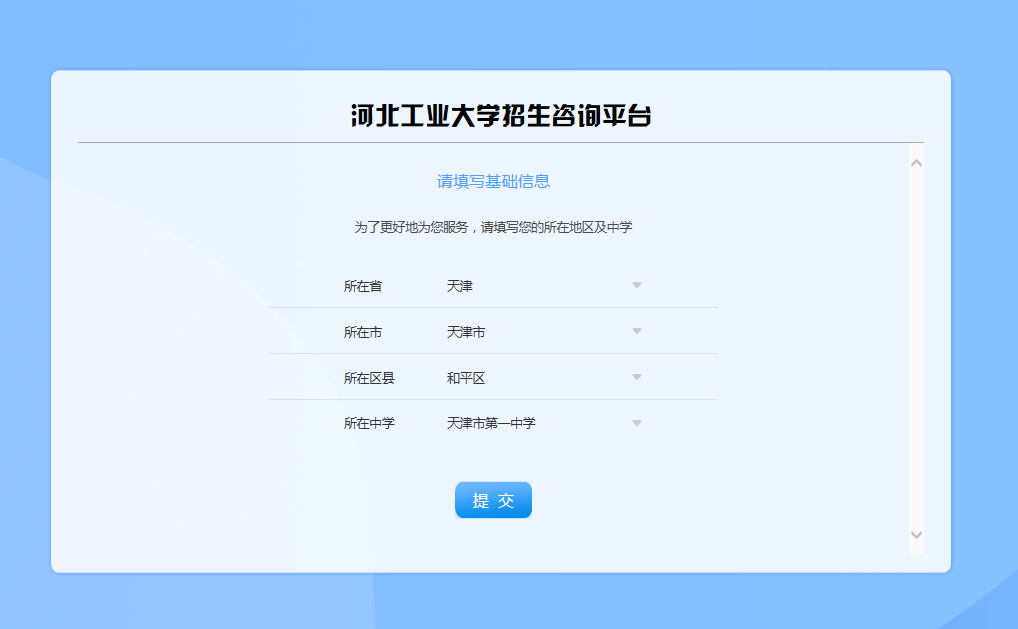Expand the 所在区县 district dropdown
This screenshot has height=629, width=1018.
point(636,377)
